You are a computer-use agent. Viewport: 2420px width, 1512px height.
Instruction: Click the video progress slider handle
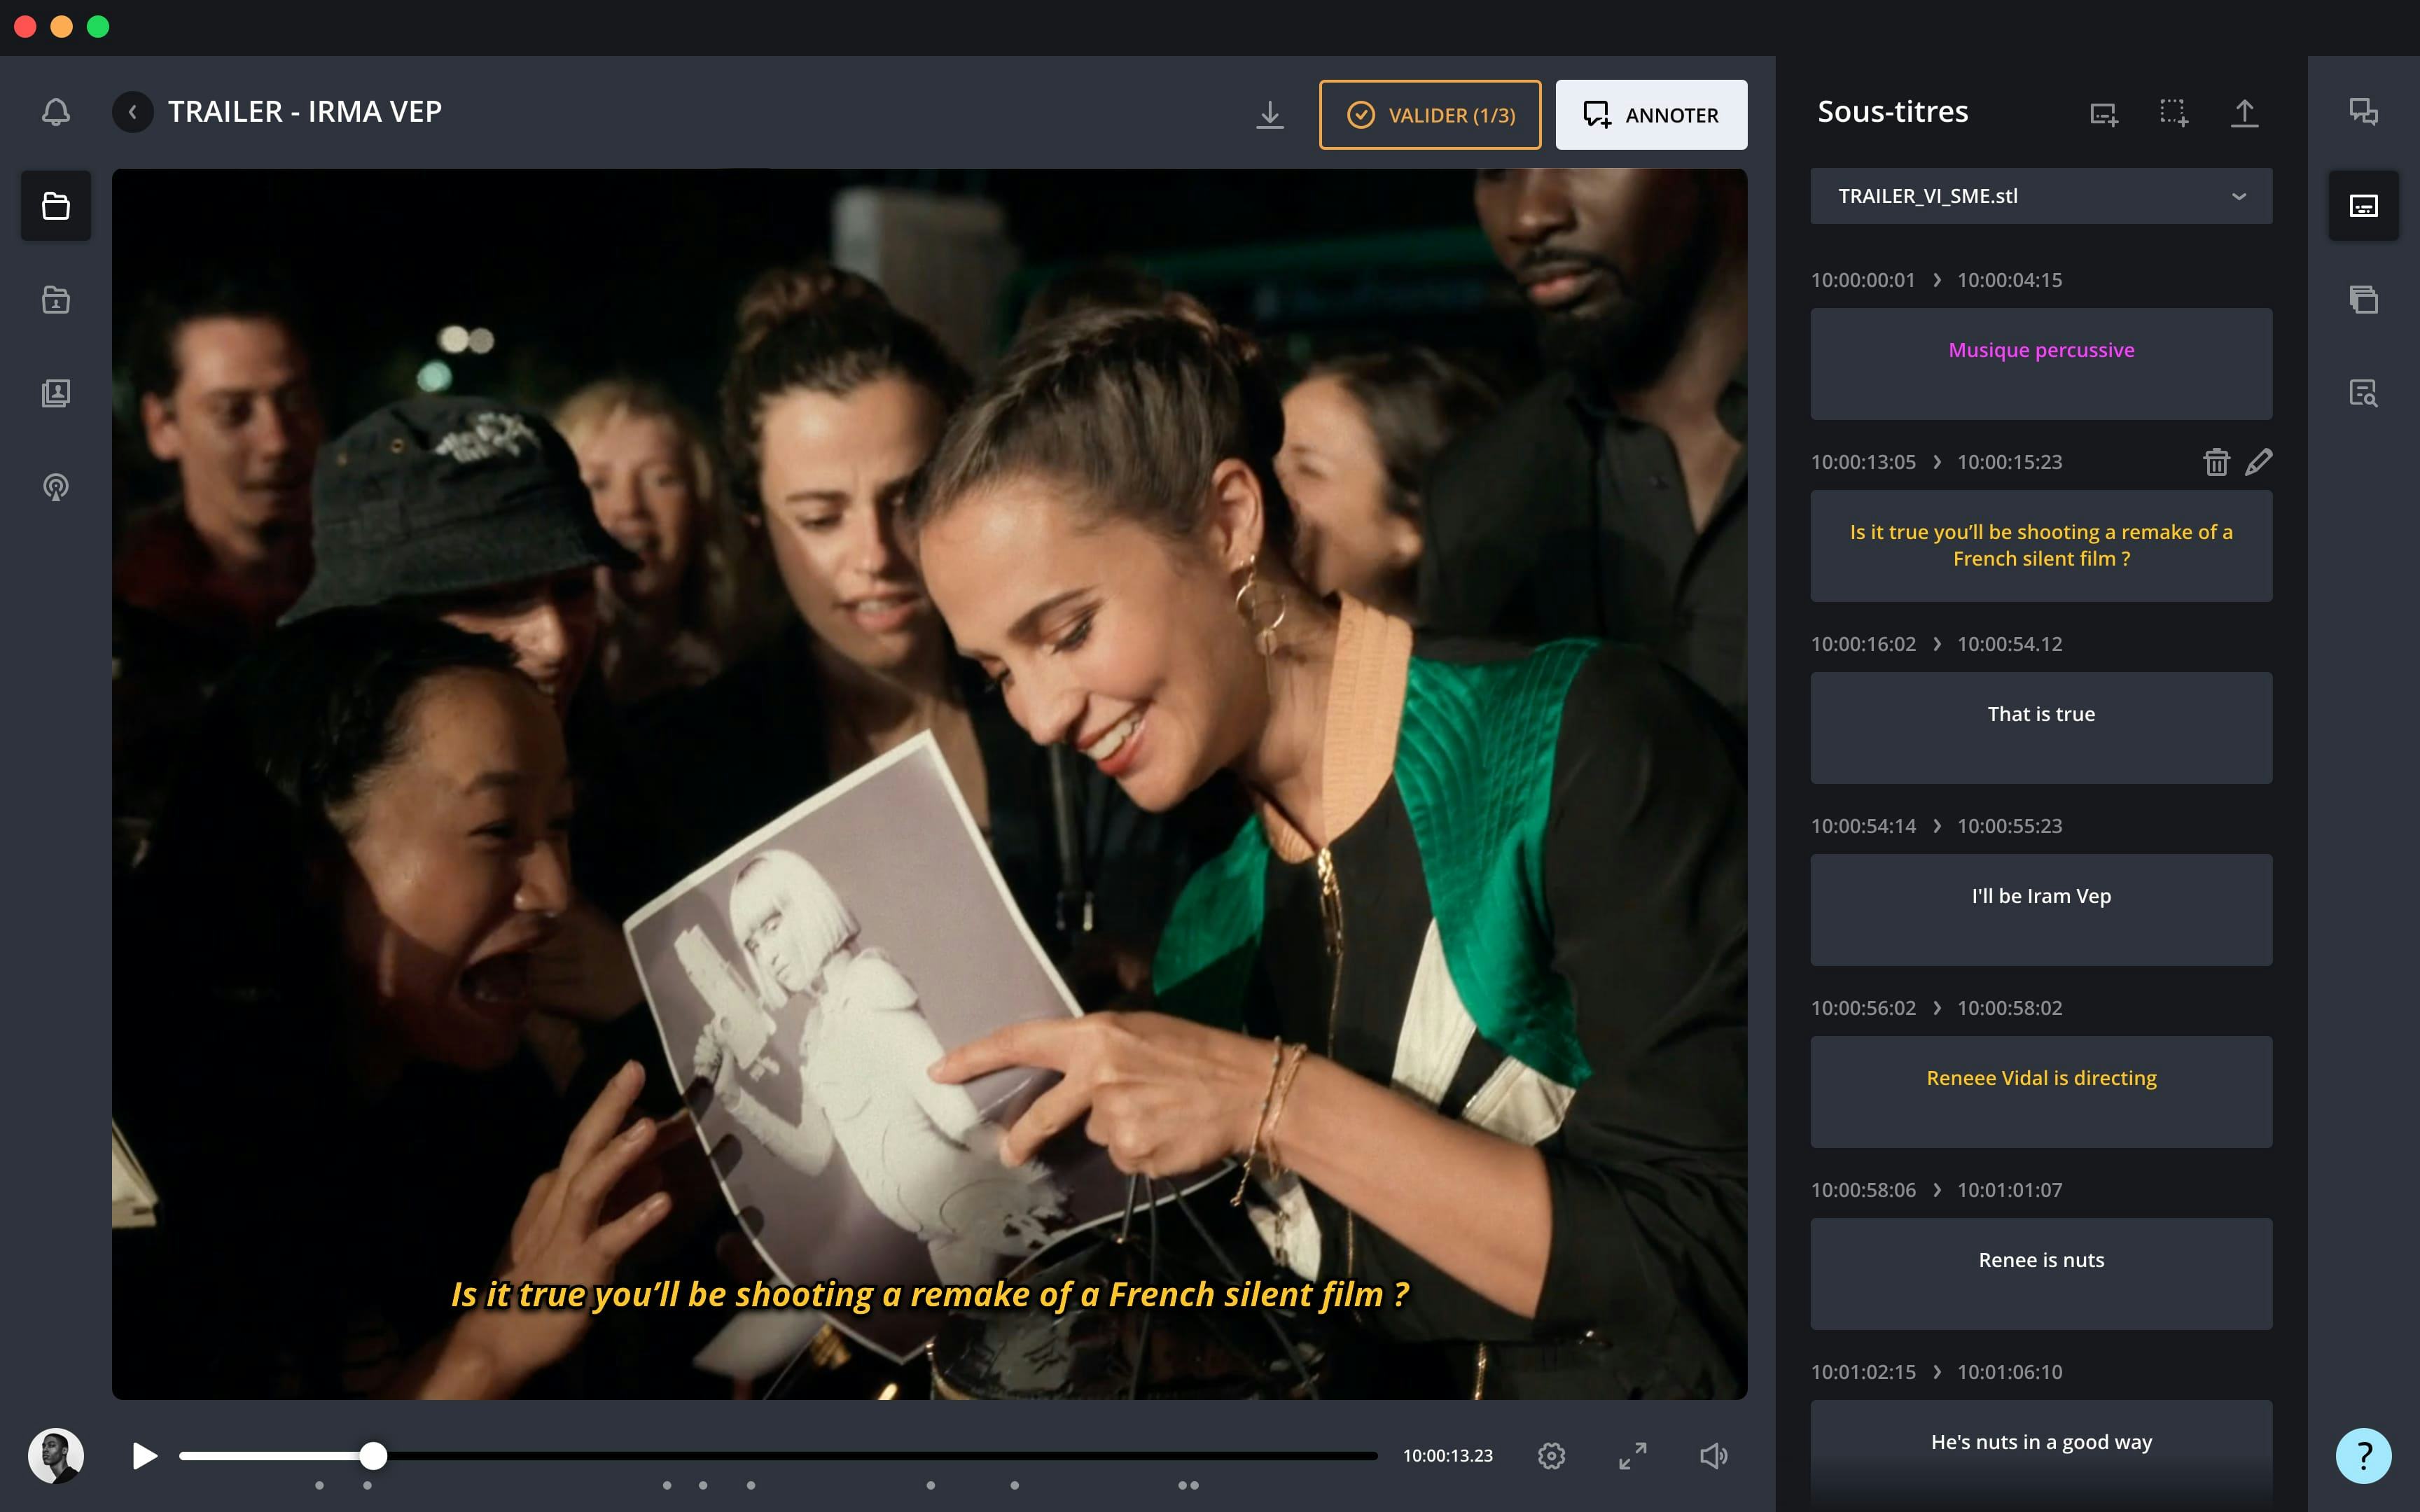(373, 1456)
